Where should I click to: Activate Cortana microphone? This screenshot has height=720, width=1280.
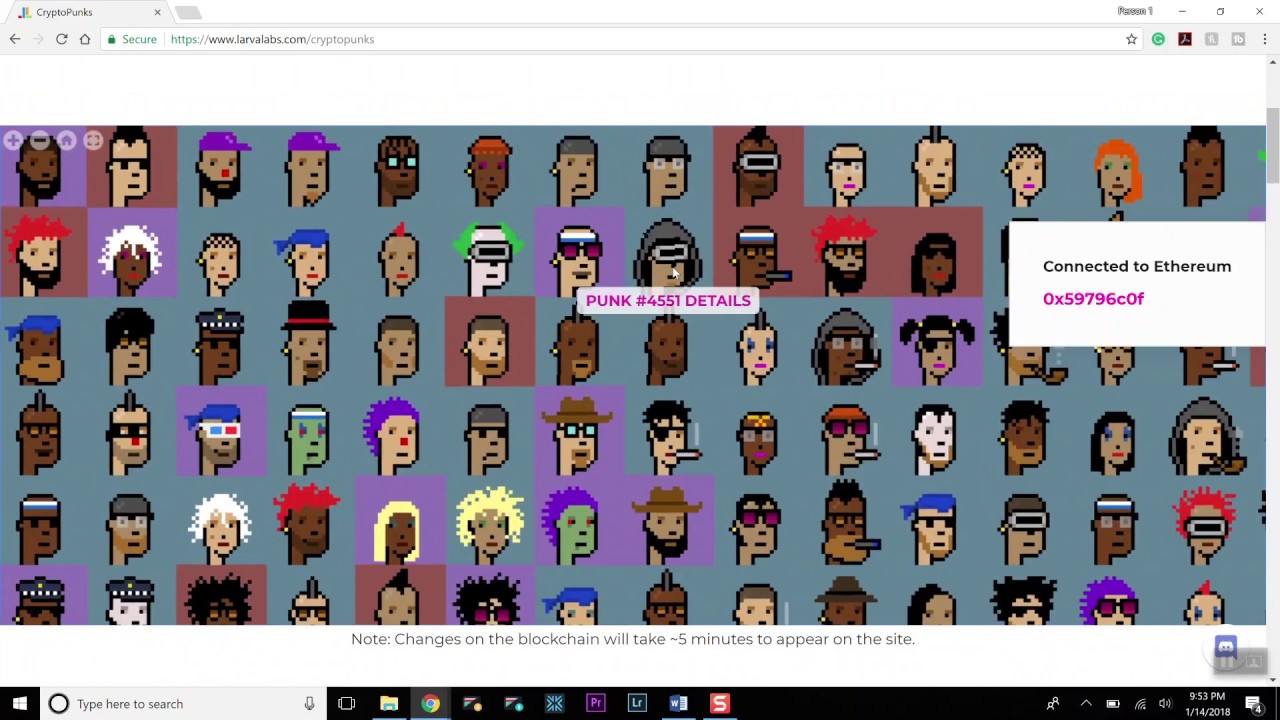click(x=309, y=704)
